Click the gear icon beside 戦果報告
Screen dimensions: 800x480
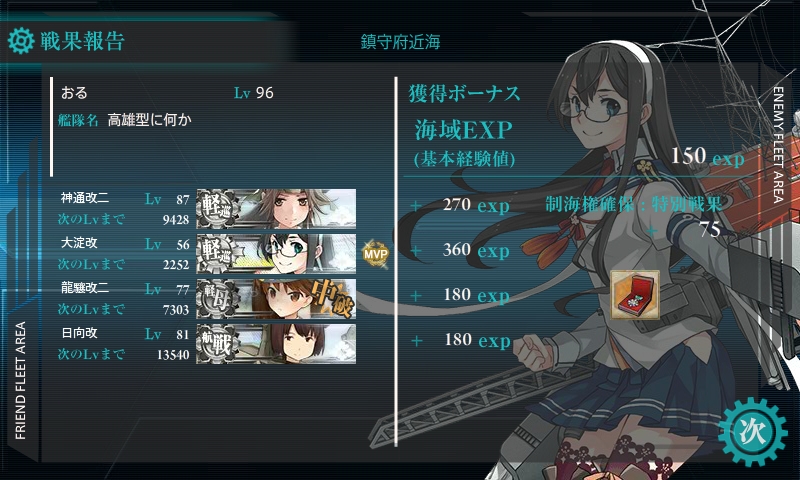21,41
